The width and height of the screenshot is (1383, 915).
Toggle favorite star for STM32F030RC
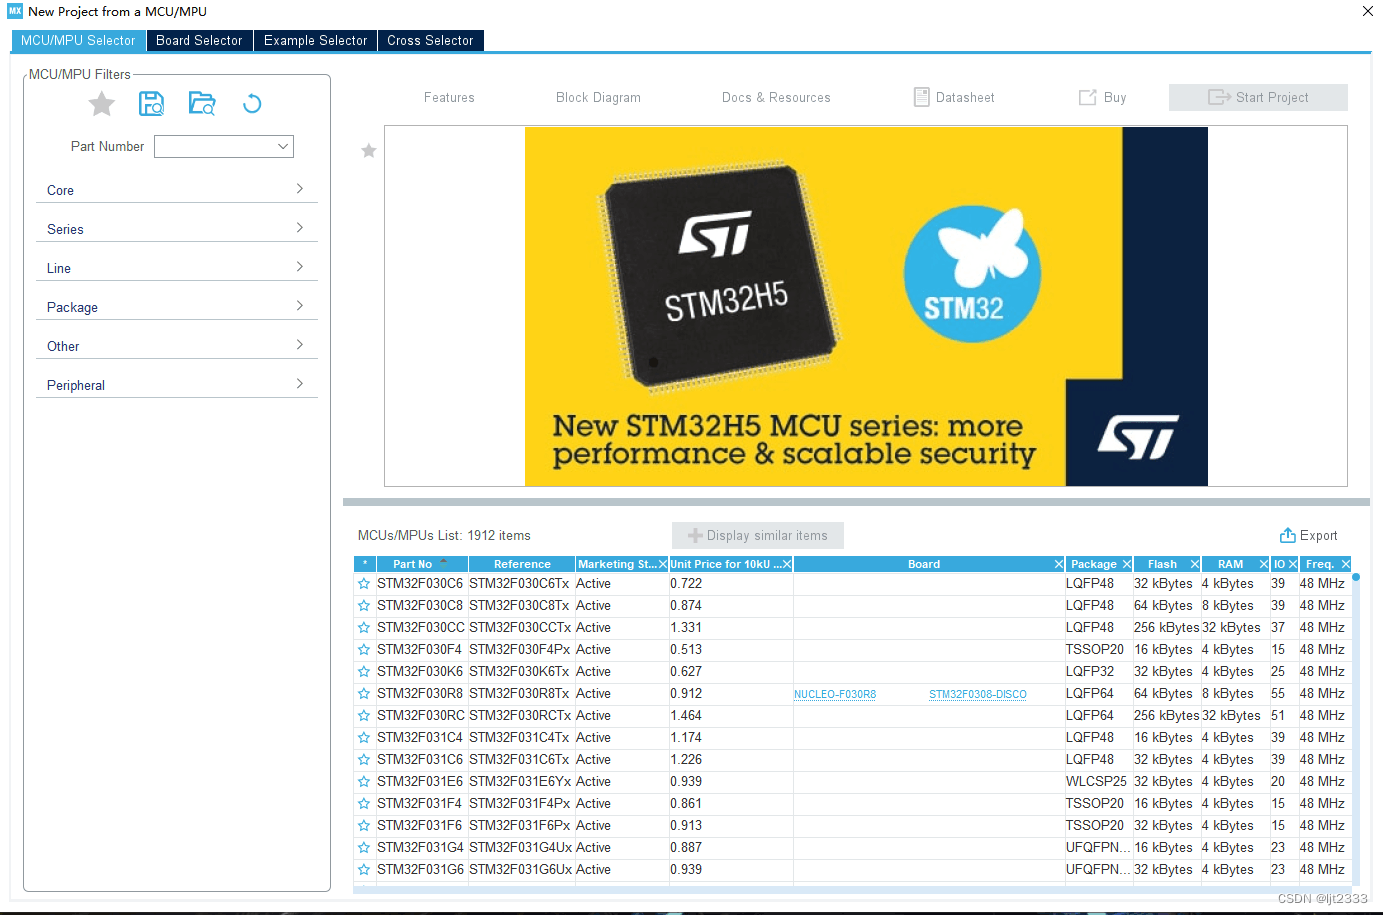point(364,716)
